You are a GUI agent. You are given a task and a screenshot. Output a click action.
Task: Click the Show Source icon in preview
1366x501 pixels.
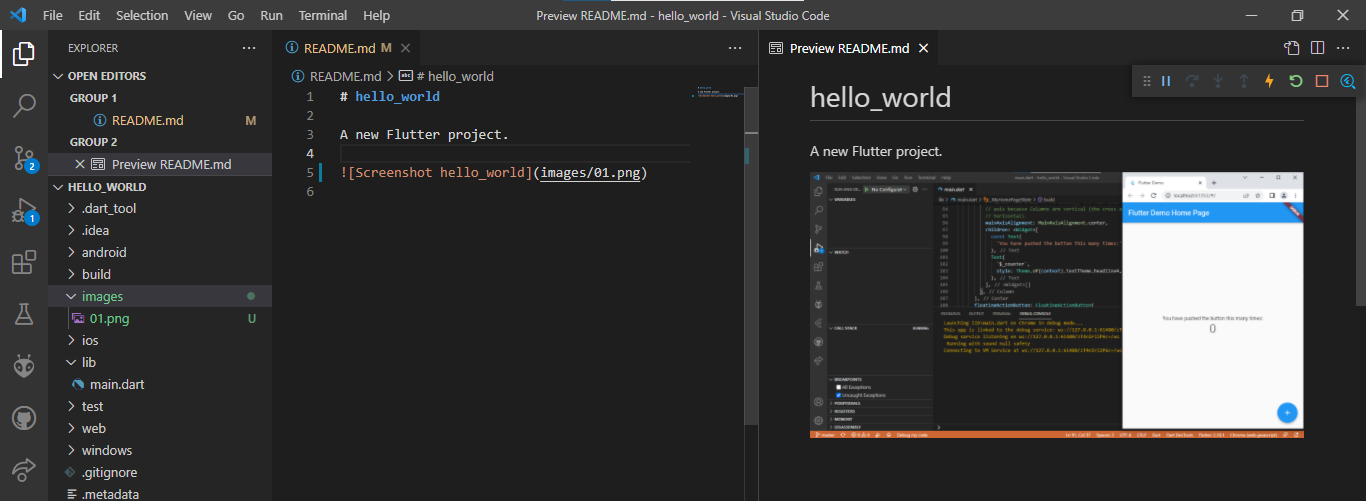(x=1292, y=48)
